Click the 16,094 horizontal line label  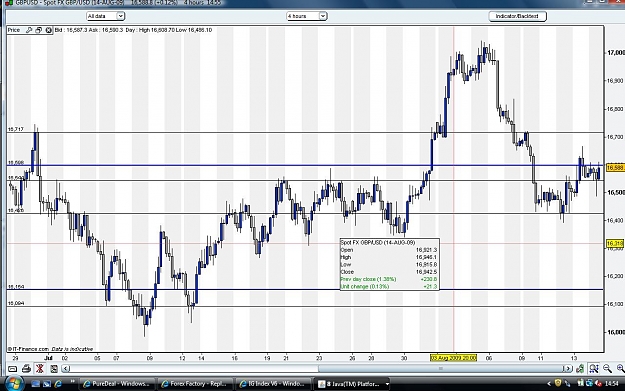click(16, 303)
